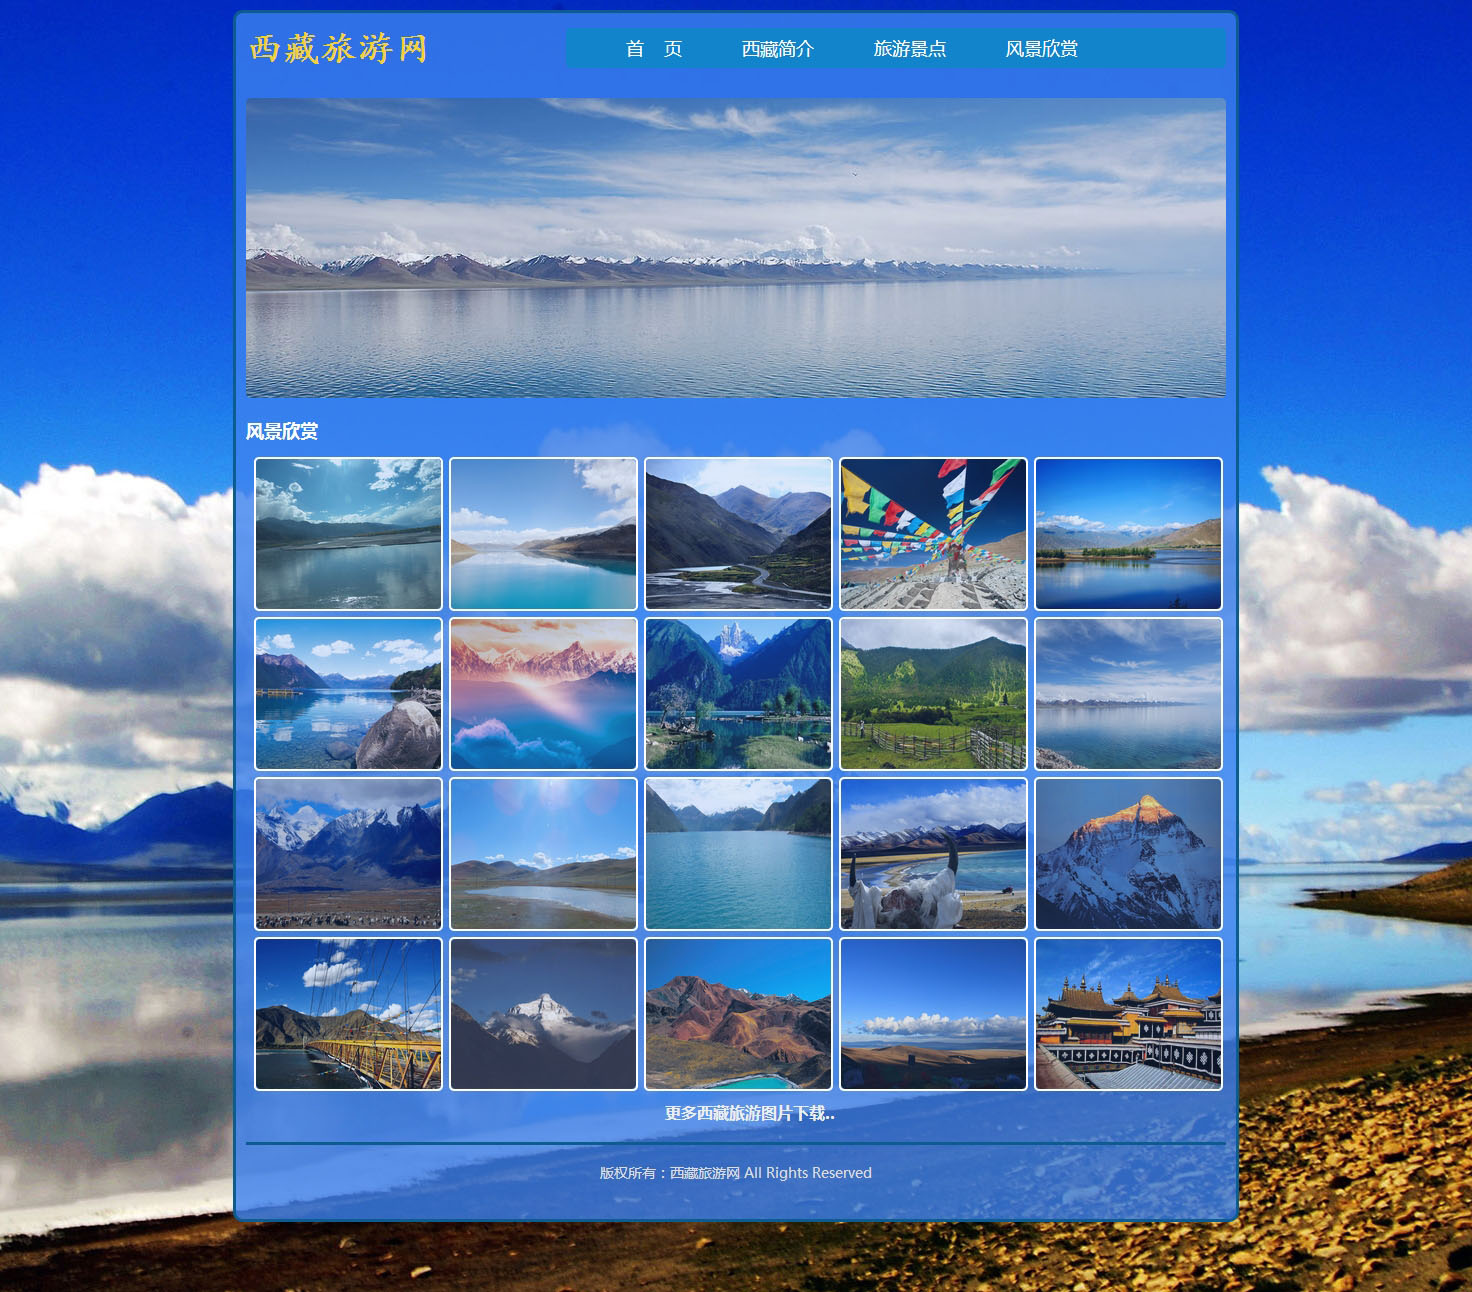Viewport: 1472px width, 1292px height.
Task: Open thumbnail of sun flare over grassland pond
Action: [543, 854]
